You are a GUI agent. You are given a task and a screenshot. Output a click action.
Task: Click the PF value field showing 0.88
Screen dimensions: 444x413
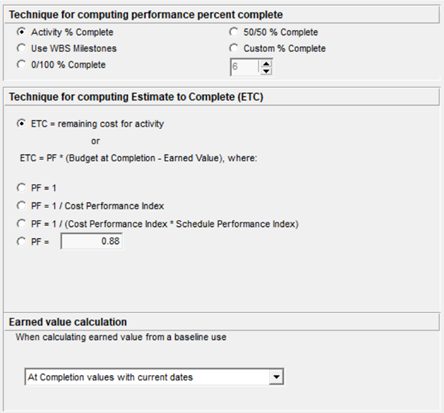click(92, 241)
